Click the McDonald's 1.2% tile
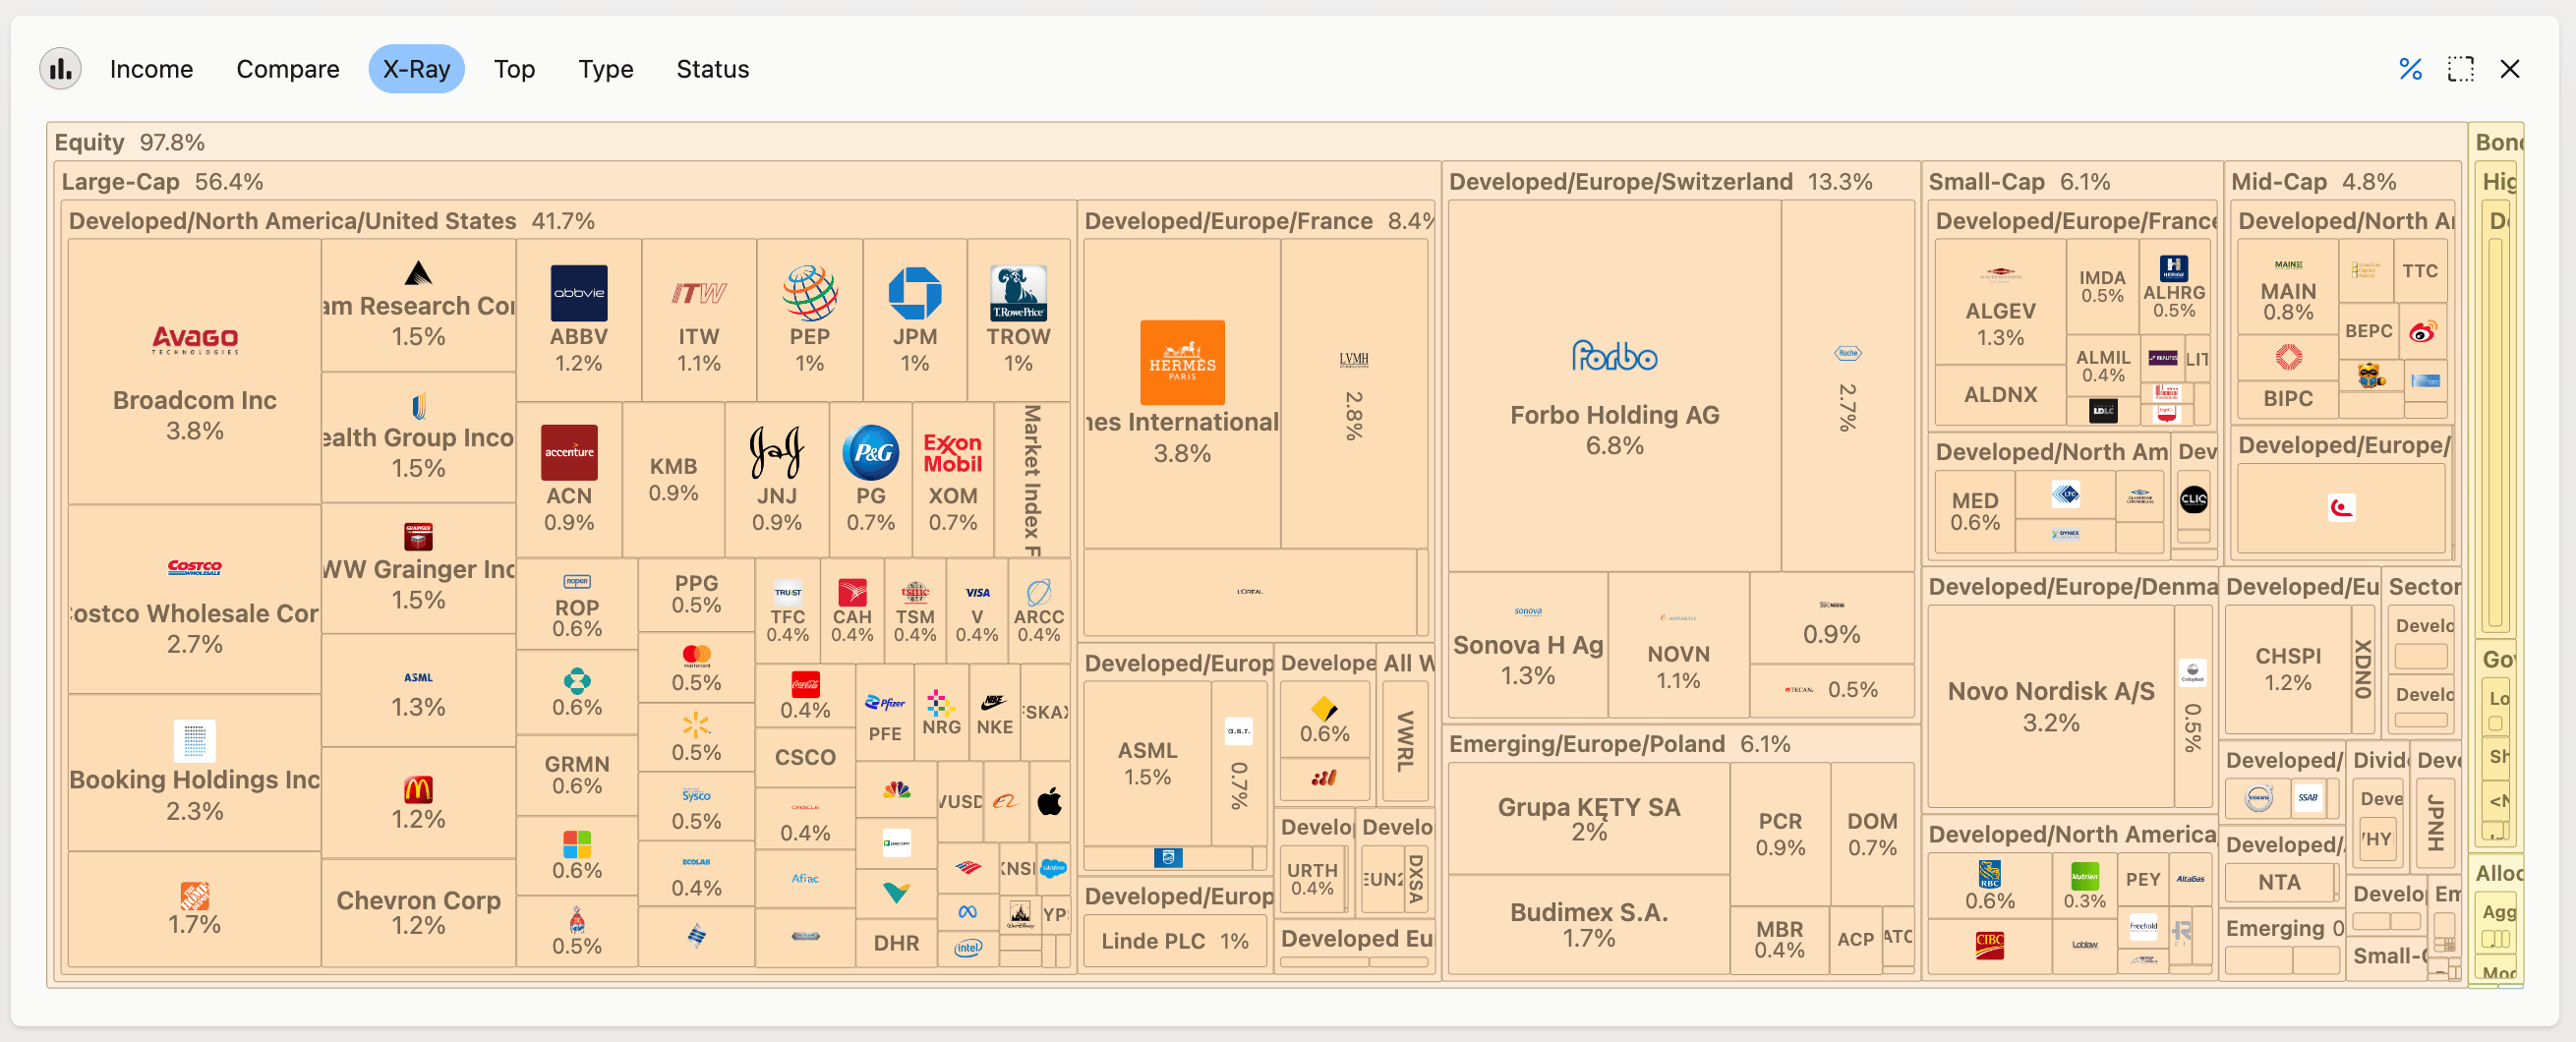 418,803
